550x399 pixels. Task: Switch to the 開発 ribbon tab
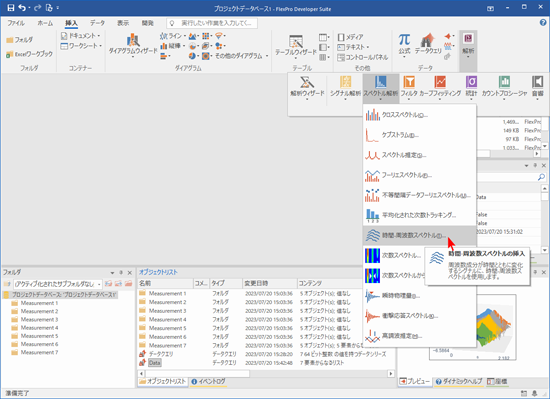point(148,23)
